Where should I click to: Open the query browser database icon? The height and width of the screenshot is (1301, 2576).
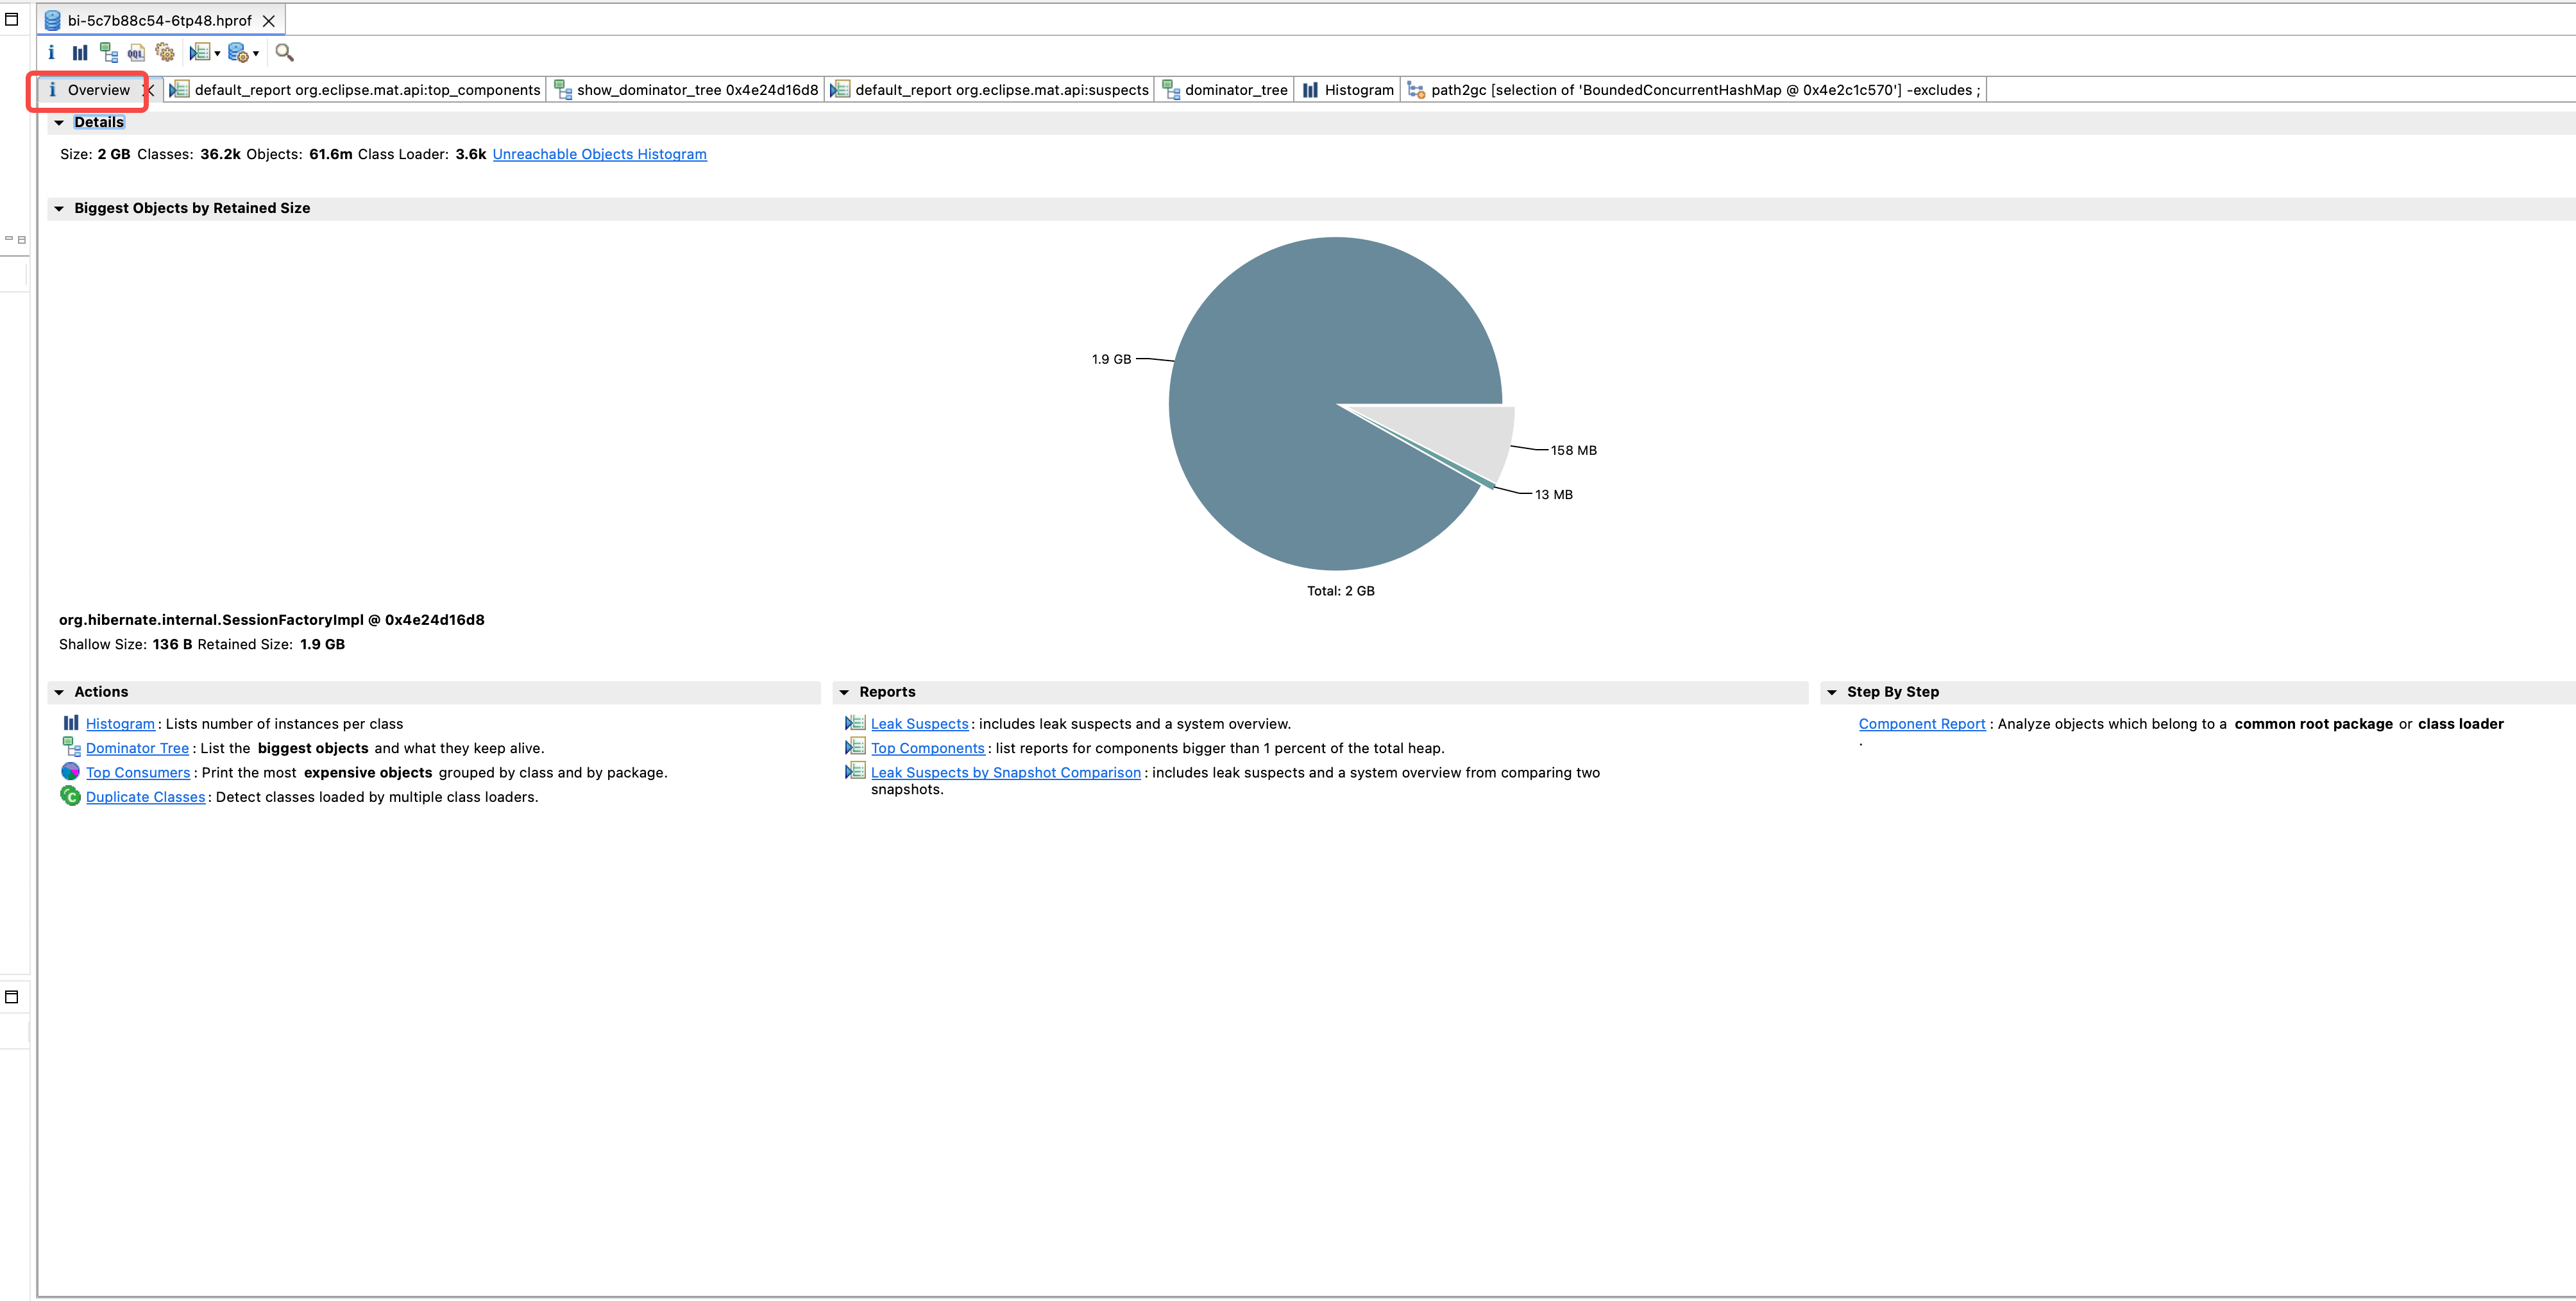click(x=238, y=53)
